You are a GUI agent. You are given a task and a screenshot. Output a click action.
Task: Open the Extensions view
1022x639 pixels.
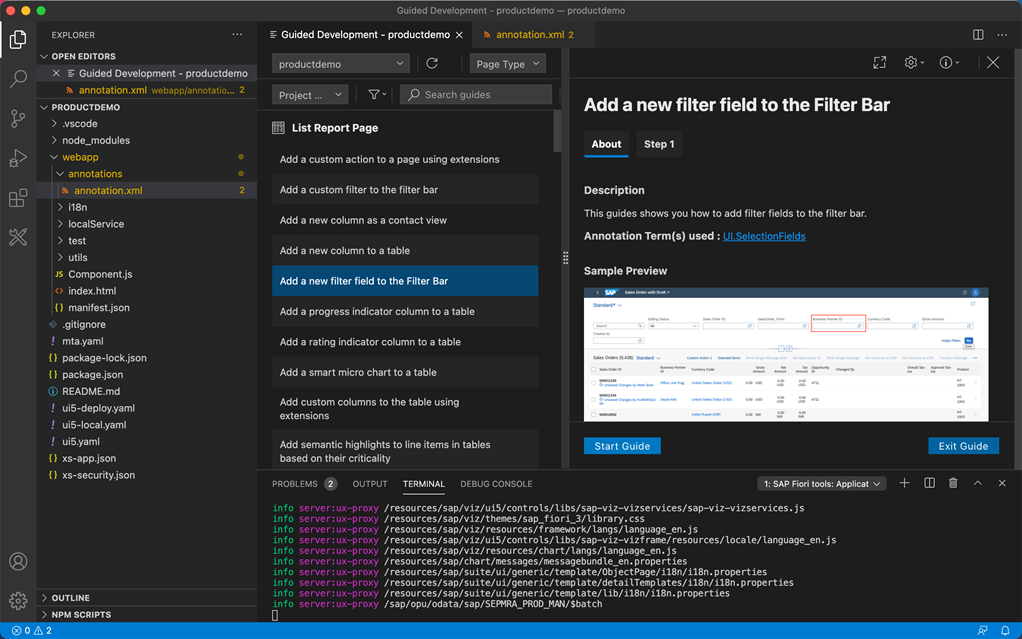pyautogui.click(x=18, y=198)
